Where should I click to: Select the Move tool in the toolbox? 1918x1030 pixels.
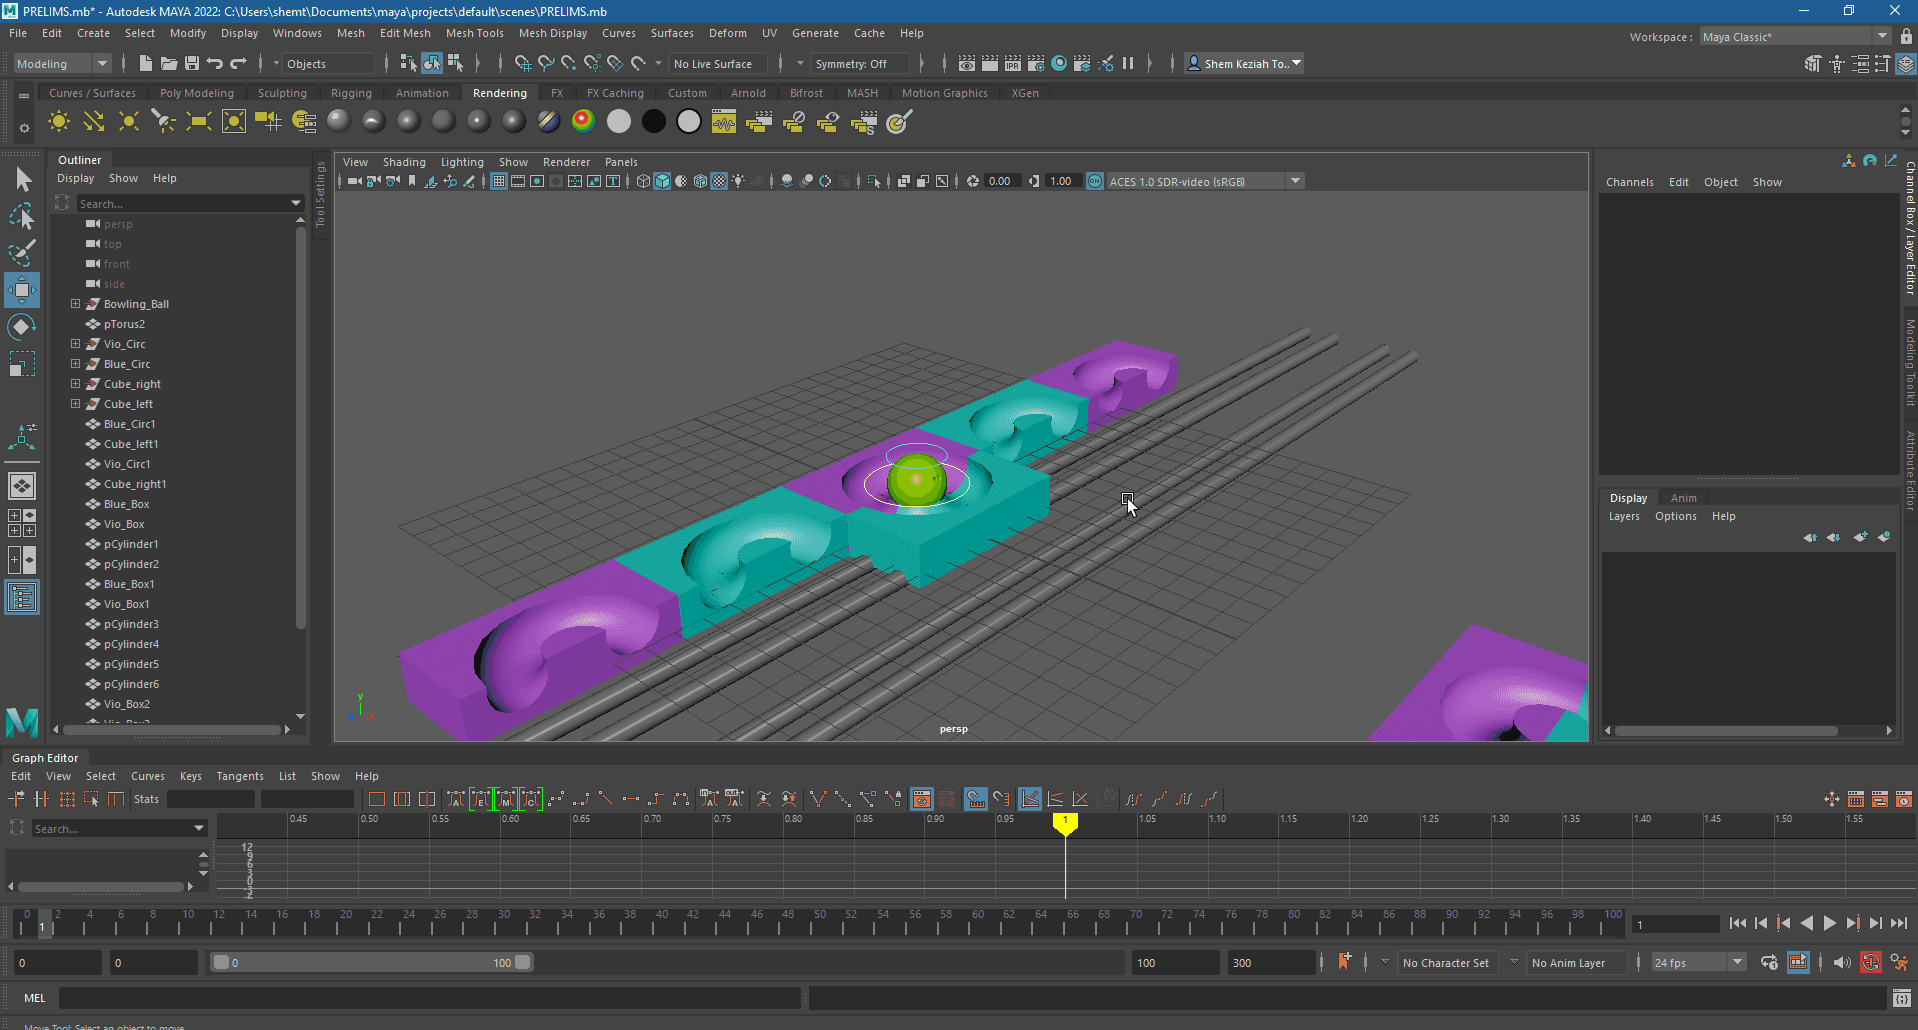click(22, 290)
